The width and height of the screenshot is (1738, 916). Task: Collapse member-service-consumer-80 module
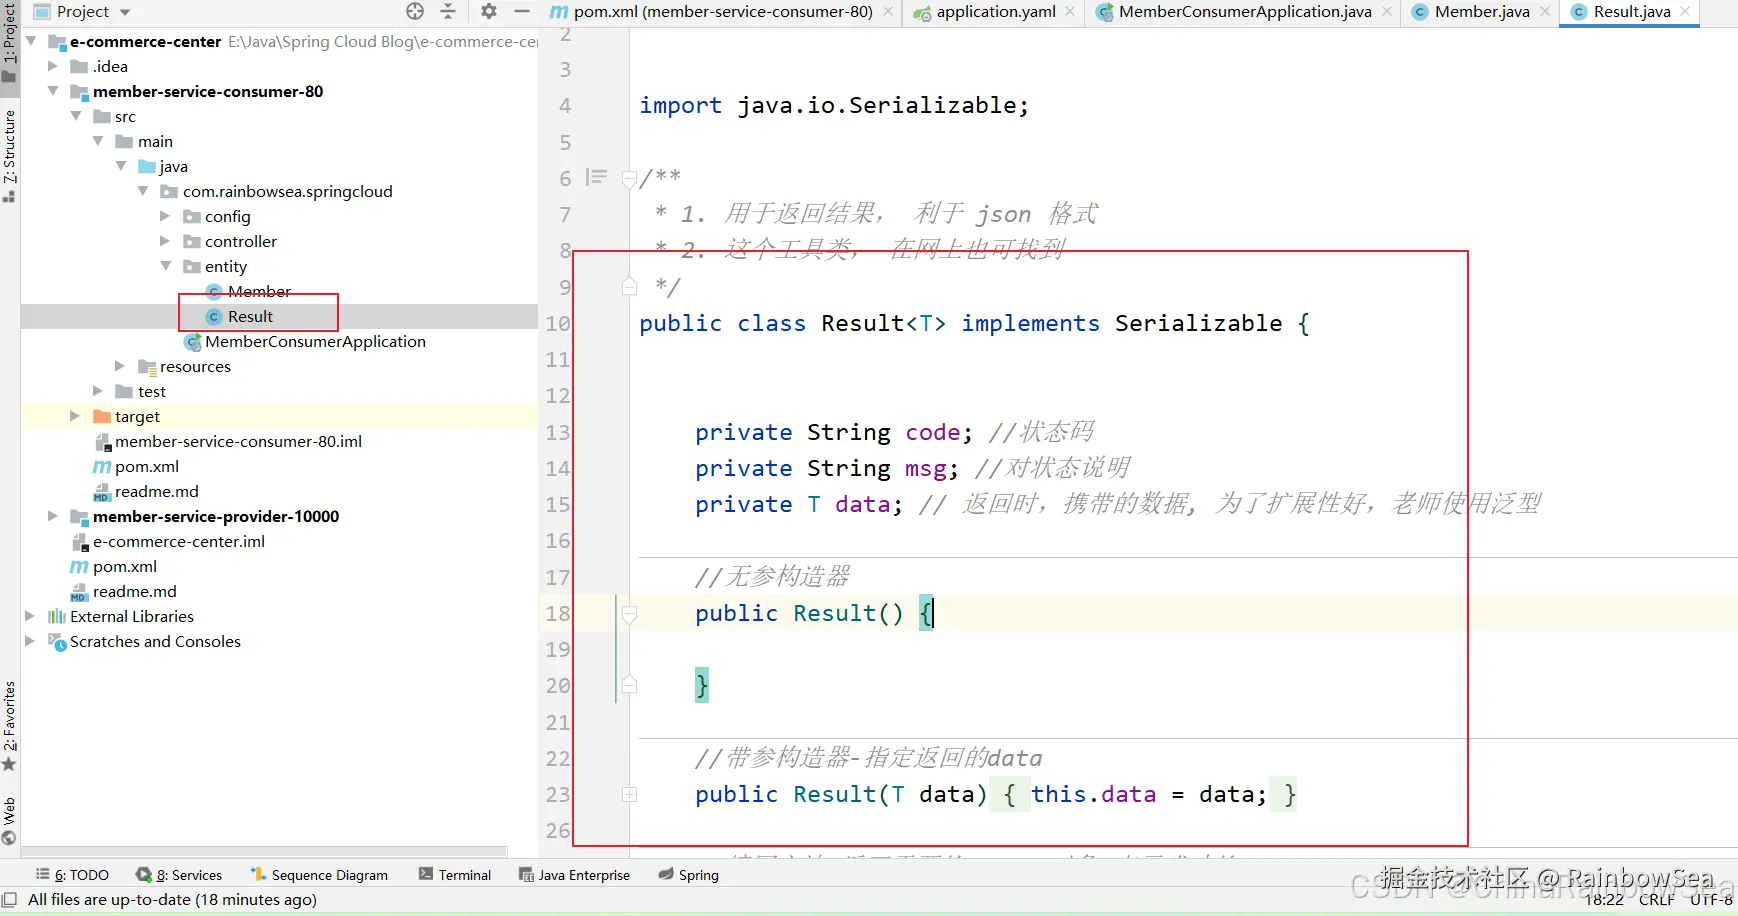(x=53, y=91)
